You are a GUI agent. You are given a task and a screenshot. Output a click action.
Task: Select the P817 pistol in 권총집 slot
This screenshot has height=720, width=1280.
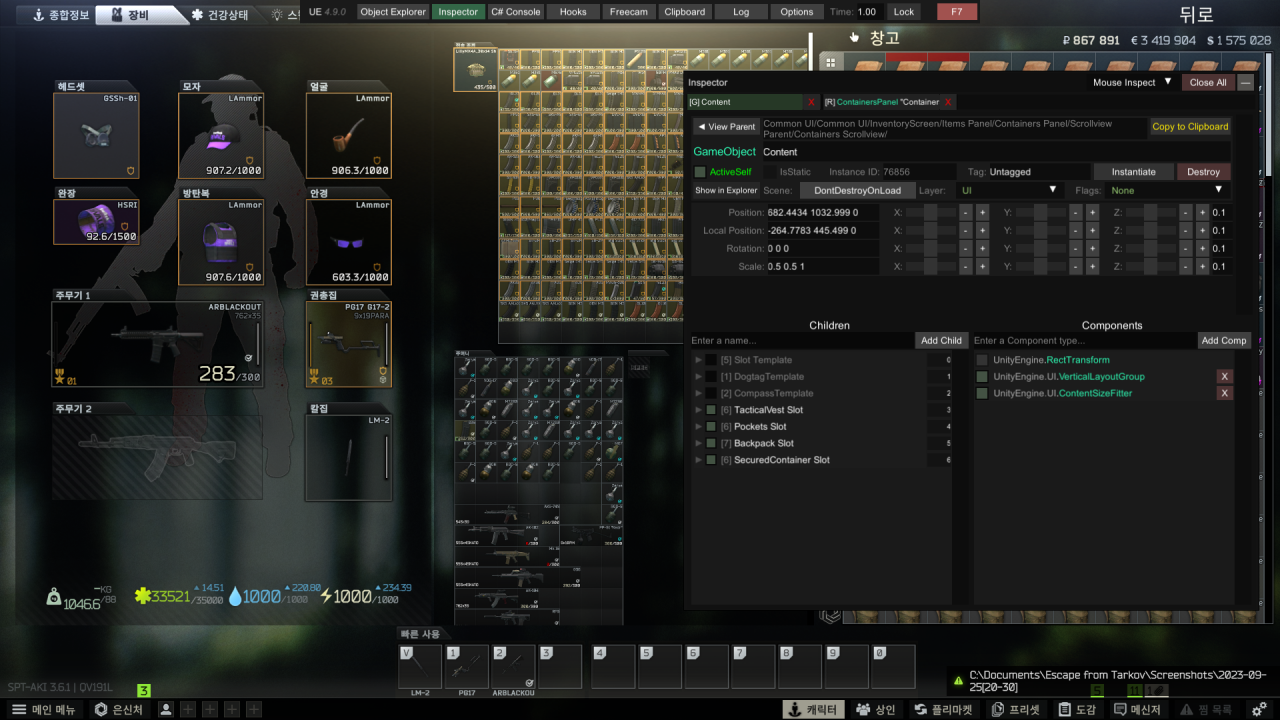tap(348, 344)
